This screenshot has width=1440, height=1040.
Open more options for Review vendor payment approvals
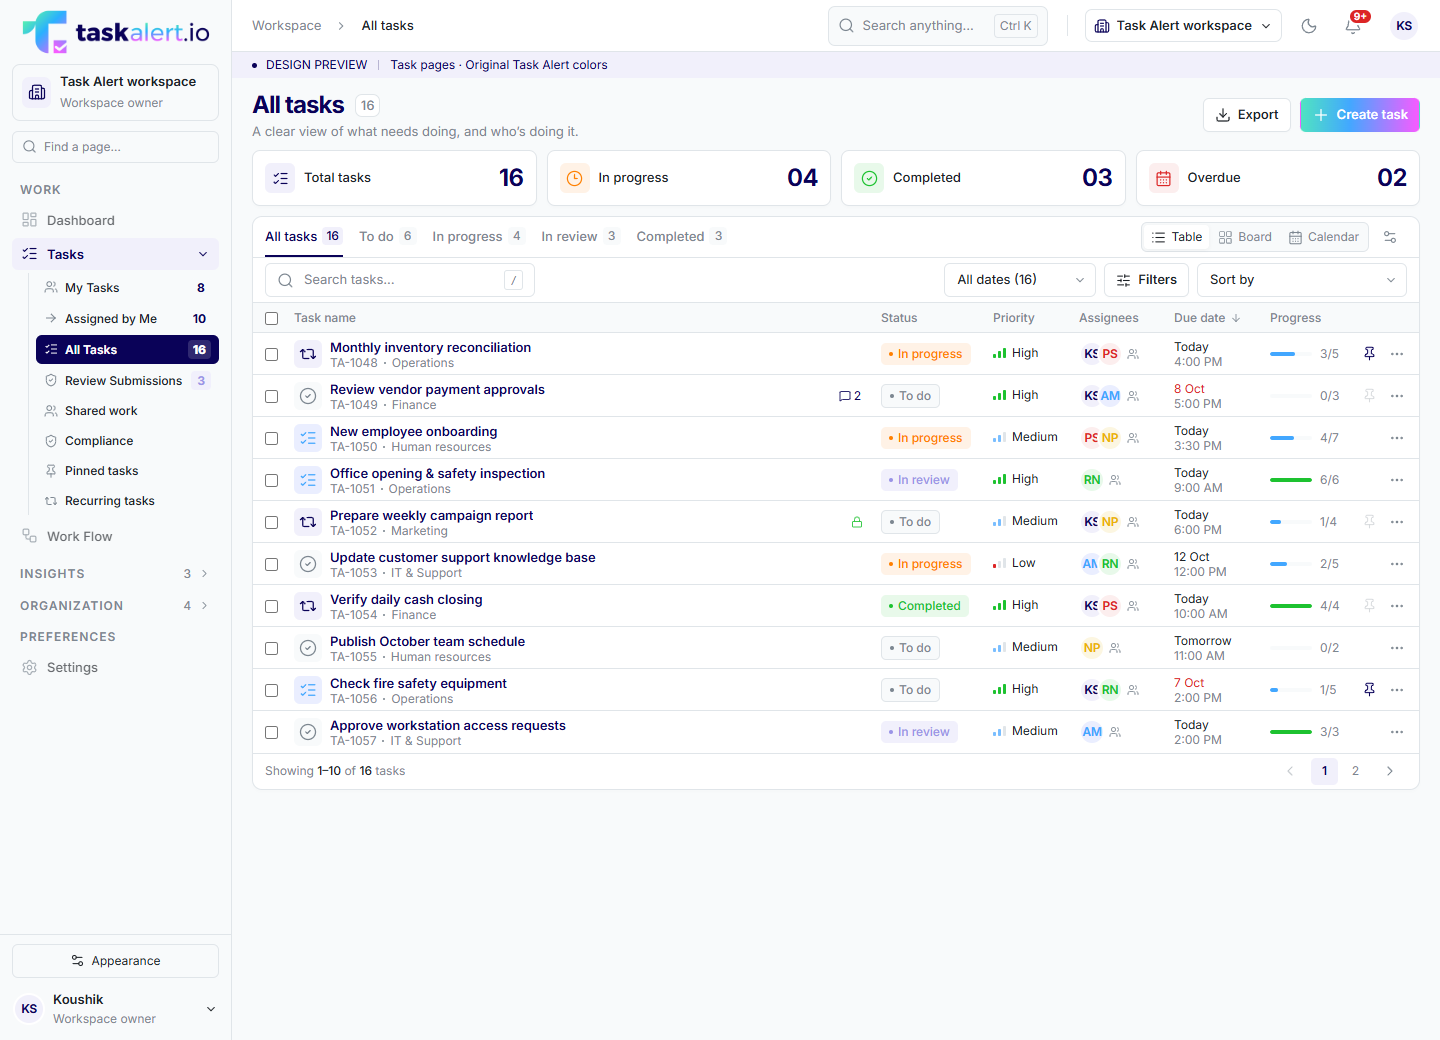tap(1397, 396)
